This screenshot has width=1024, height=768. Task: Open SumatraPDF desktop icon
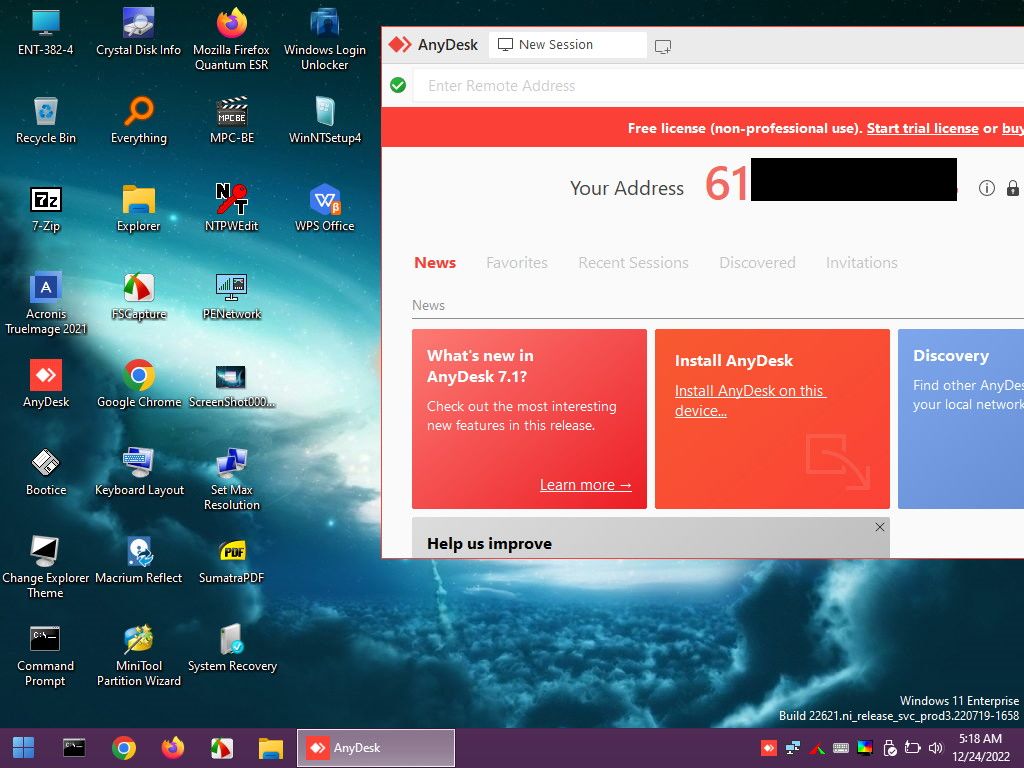(x=231, y=560)
